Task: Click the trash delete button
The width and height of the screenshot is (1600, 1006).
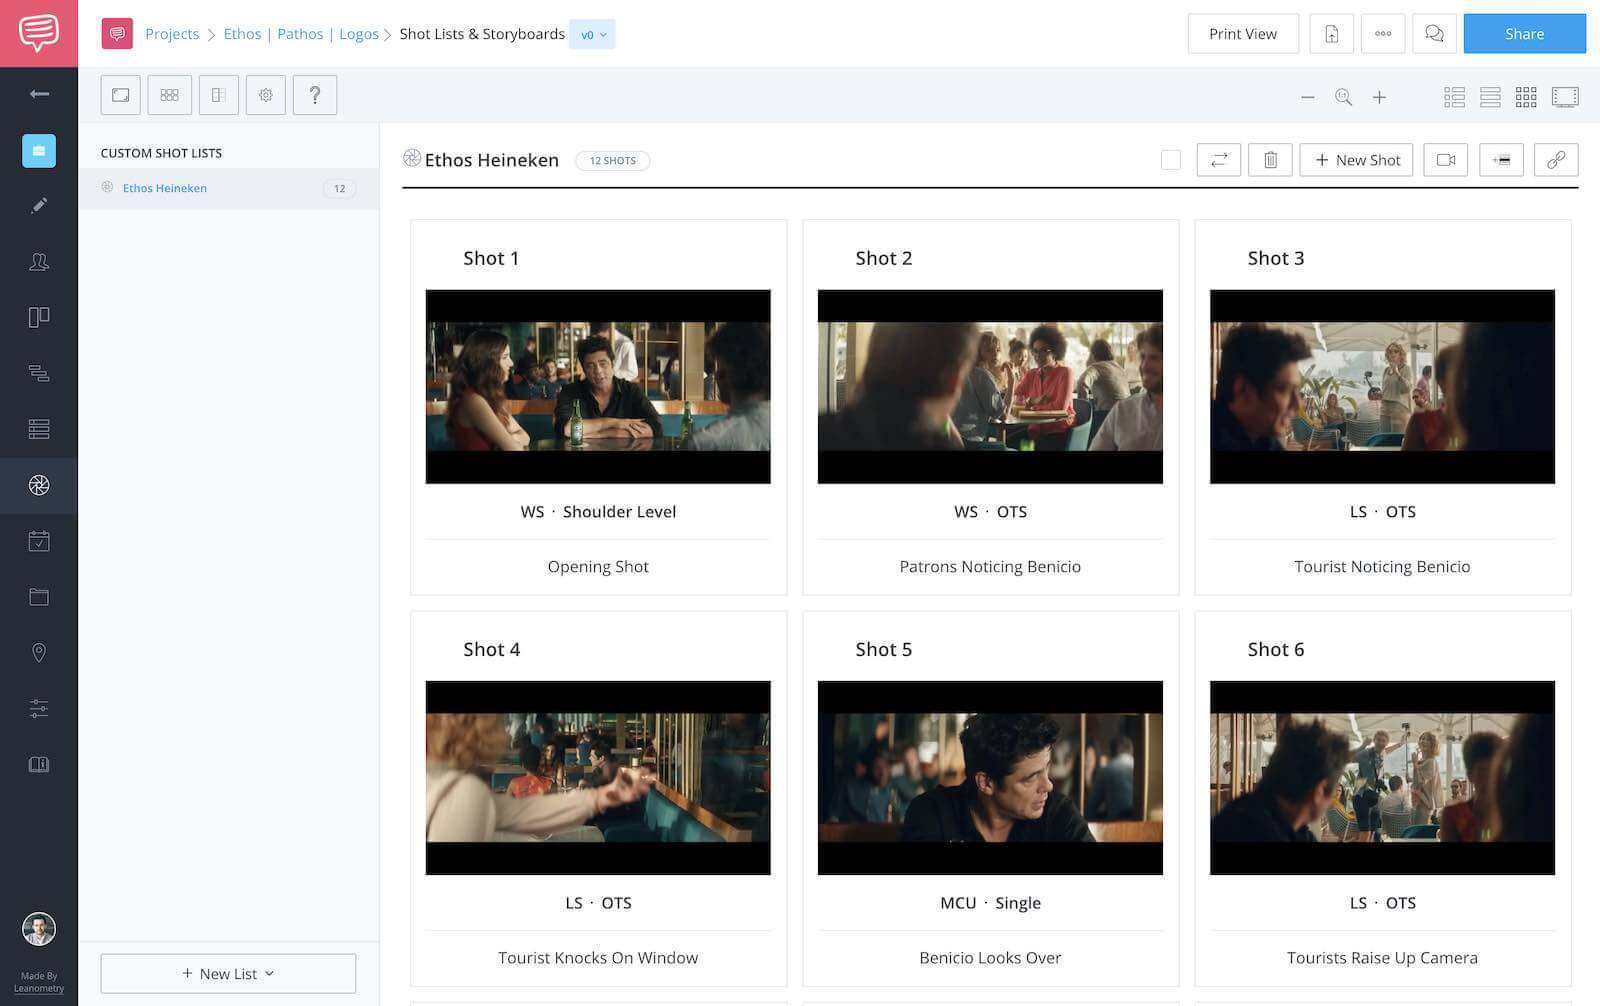Action: tap(1270, 160)
